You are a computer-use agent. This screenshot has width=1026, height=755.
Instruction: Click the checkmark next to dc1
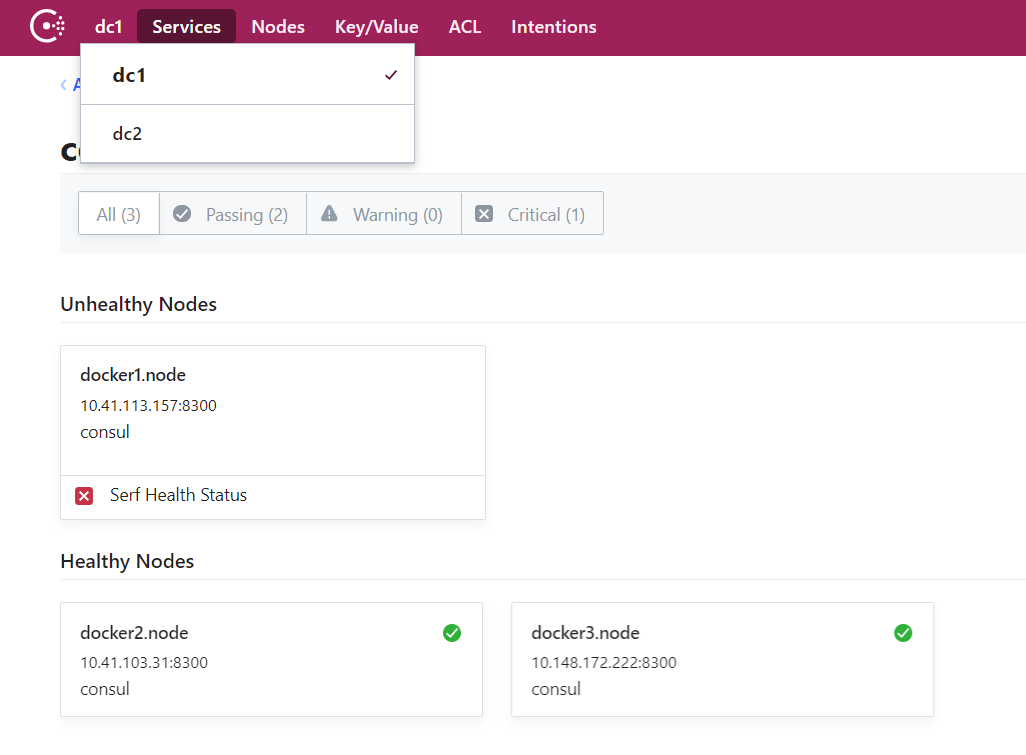(391, 75)
